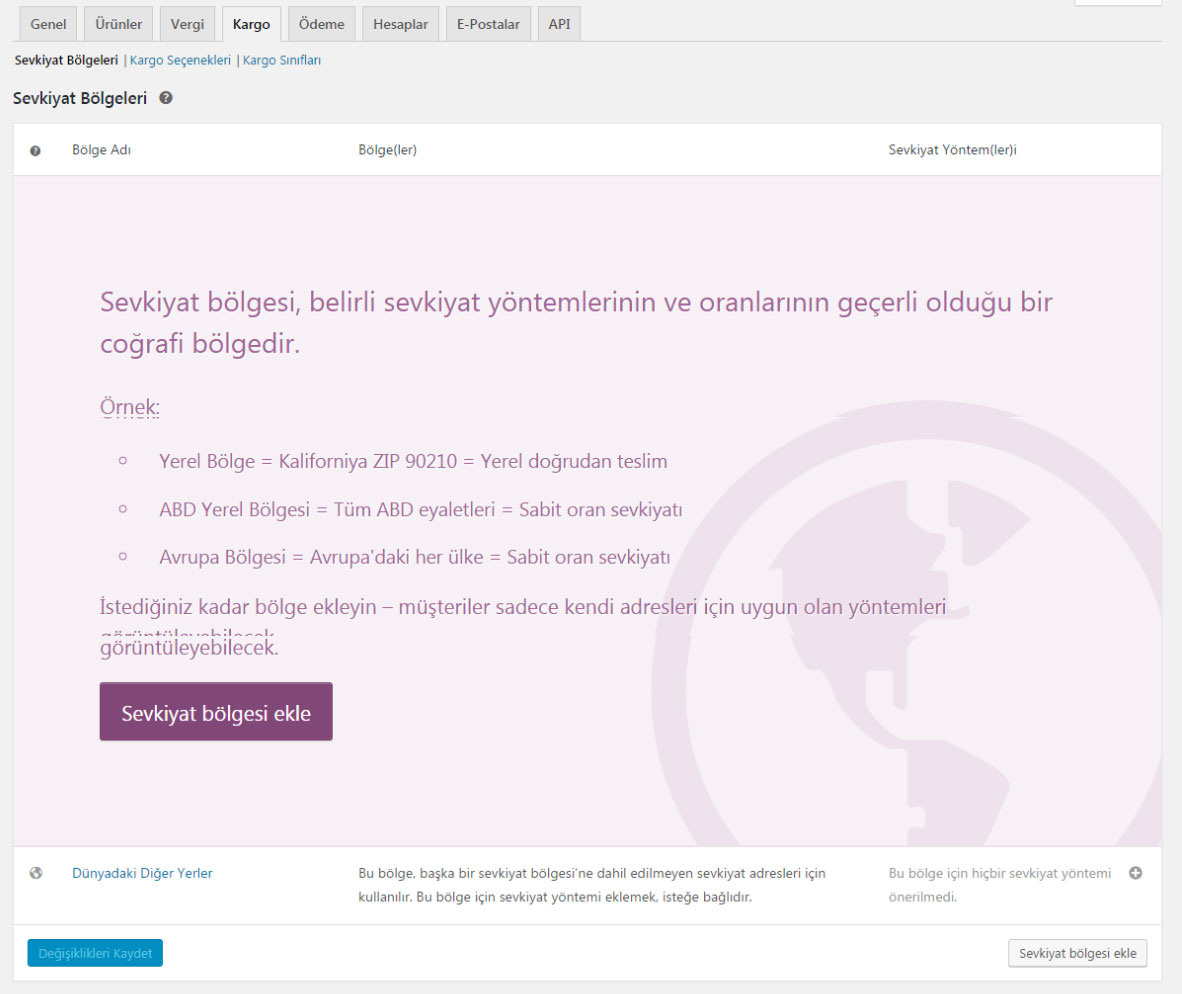The image size is (1182, 994).
Task: Click the ABD Yerel Bölgesi example line
Action: click(x=421, y=509)
